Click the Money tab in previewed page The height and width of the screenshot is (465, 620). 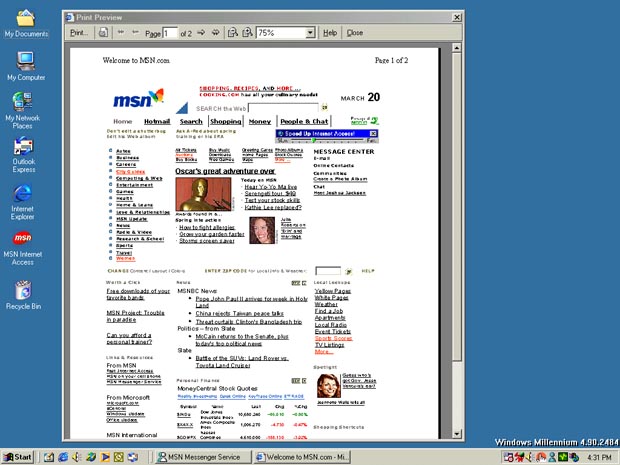pyautogui.click(x=260, y=121)
